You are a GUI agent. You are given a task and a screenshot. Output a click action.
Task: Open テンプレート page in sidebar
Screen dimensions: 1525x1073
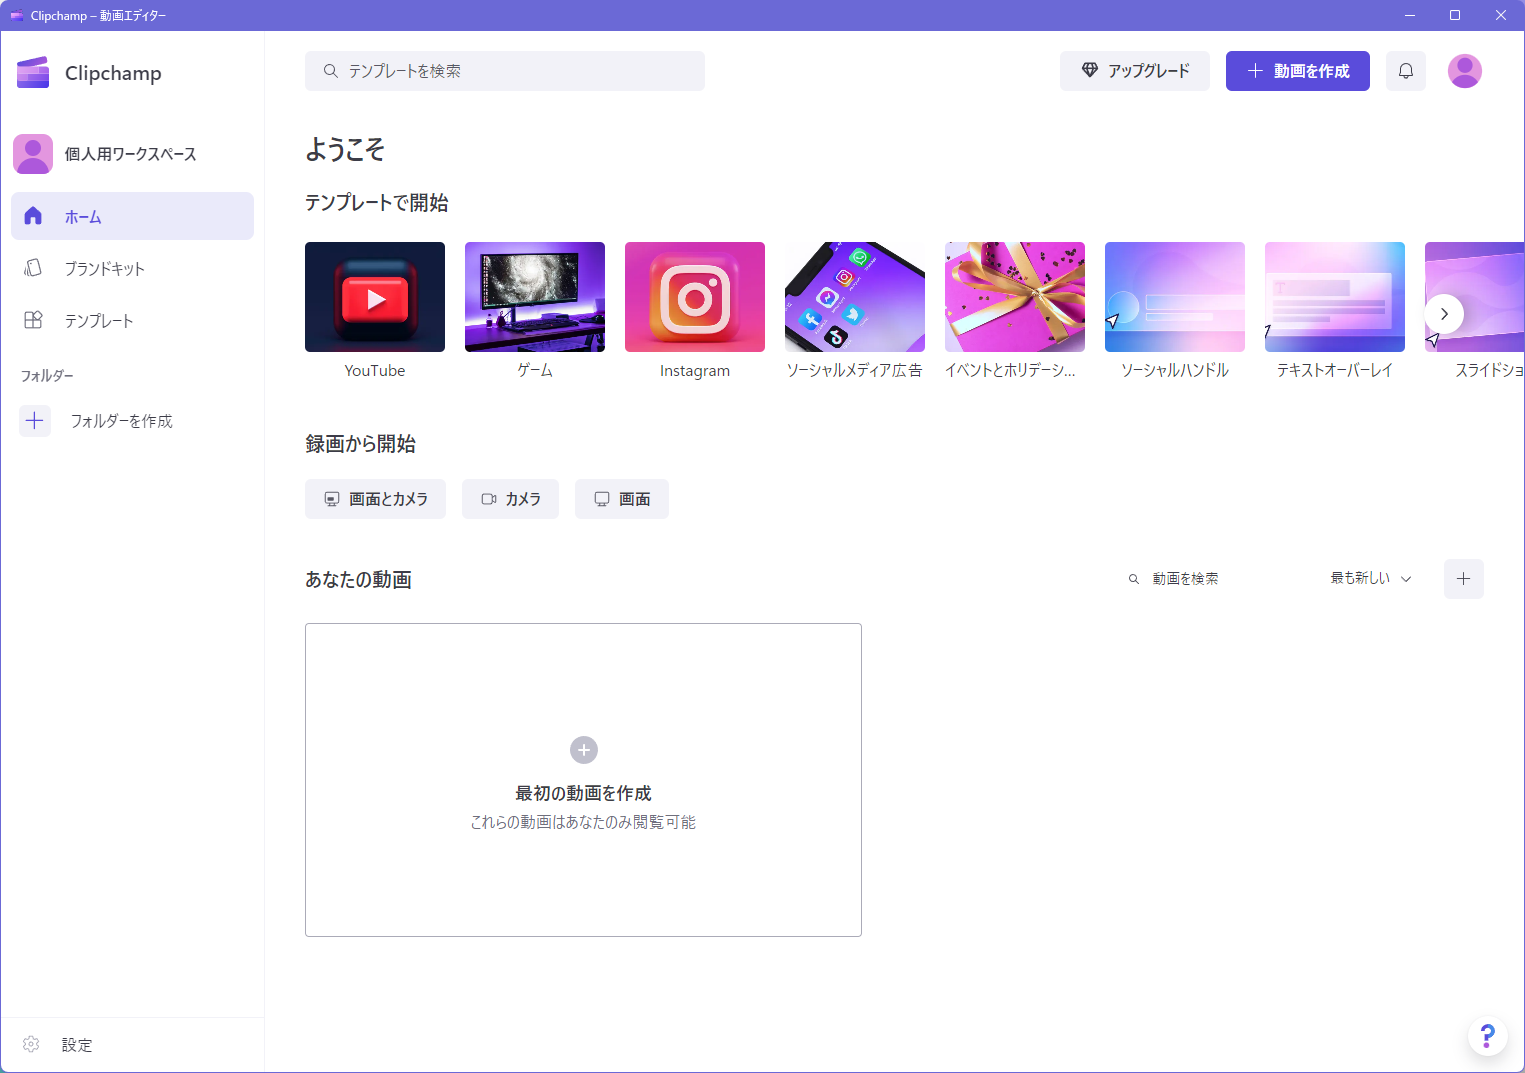pyautogui.click(x=132, y=320)
